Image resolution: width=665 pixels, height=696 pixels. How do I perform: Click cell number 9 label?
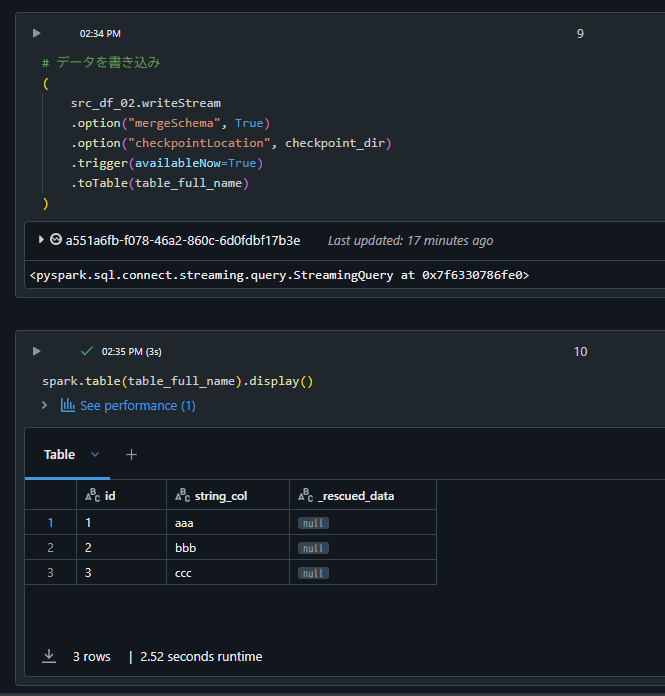pyautogui.click(x=580, y=34)
